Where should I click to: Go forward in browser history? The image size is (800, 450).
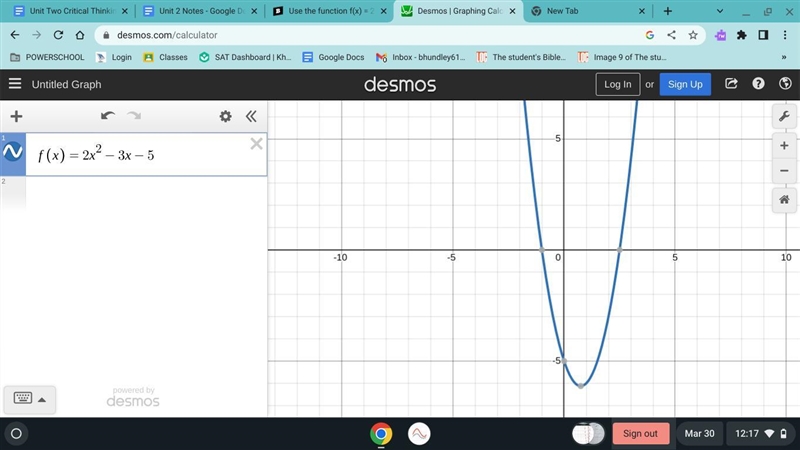(36, 35)
